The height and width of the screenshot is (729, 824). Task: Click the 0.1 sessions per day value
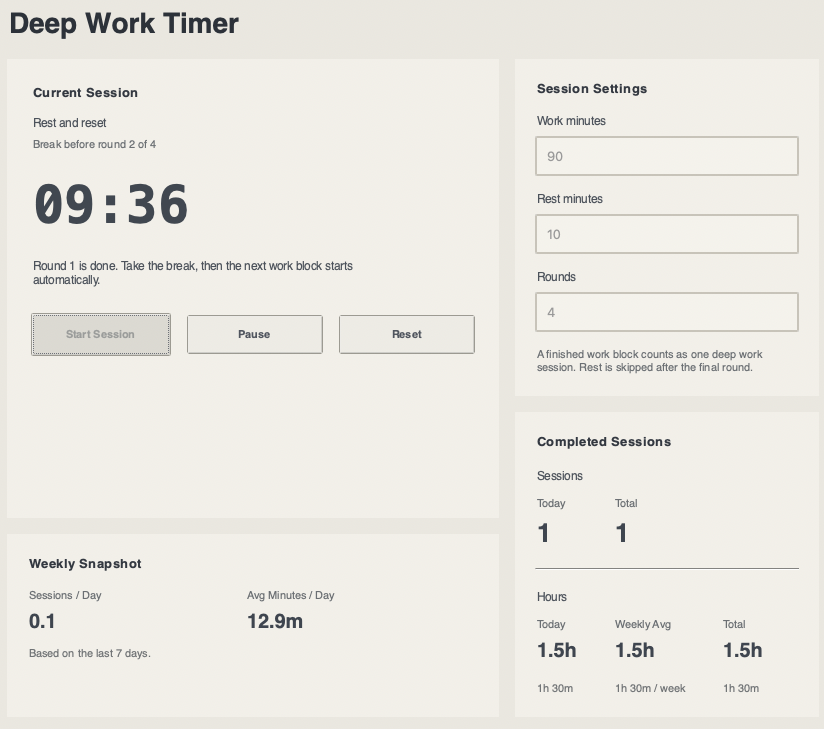[42, 621]
